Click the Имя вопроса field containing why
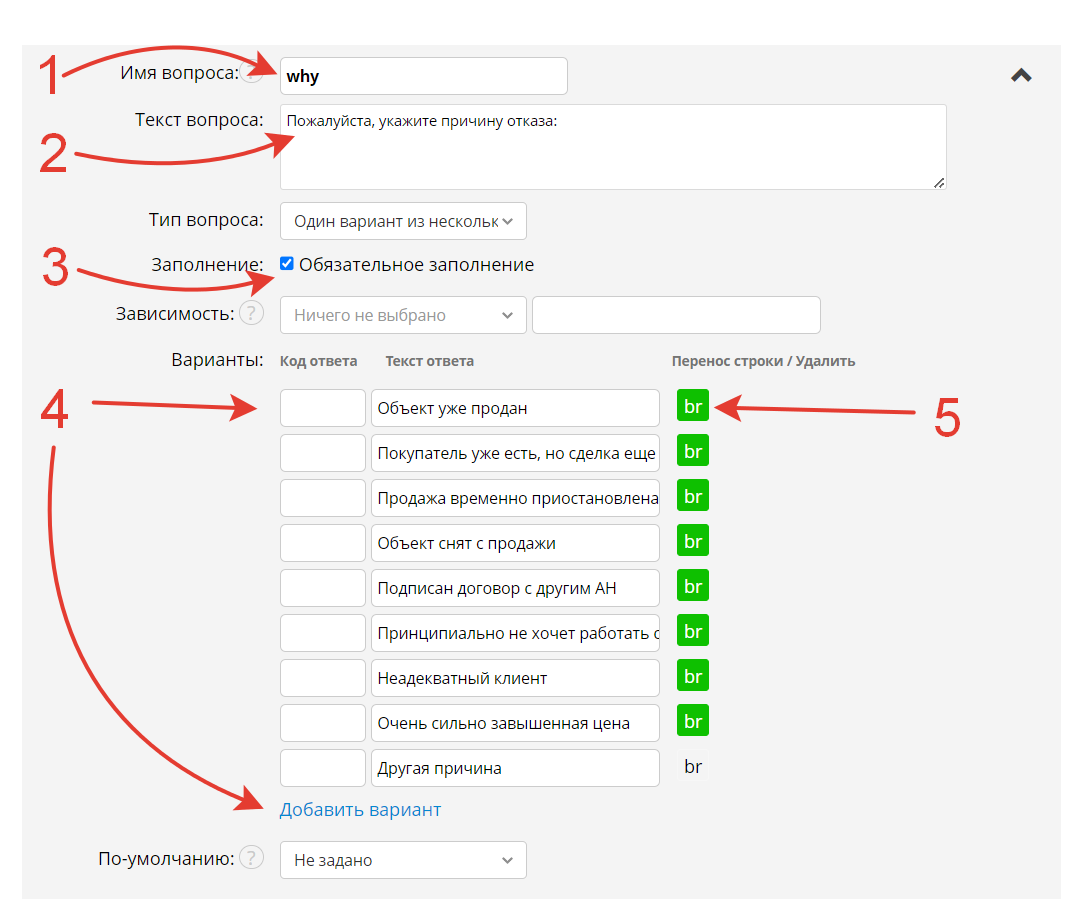Viewport: 1081px width, 917px height. [424, 76]
